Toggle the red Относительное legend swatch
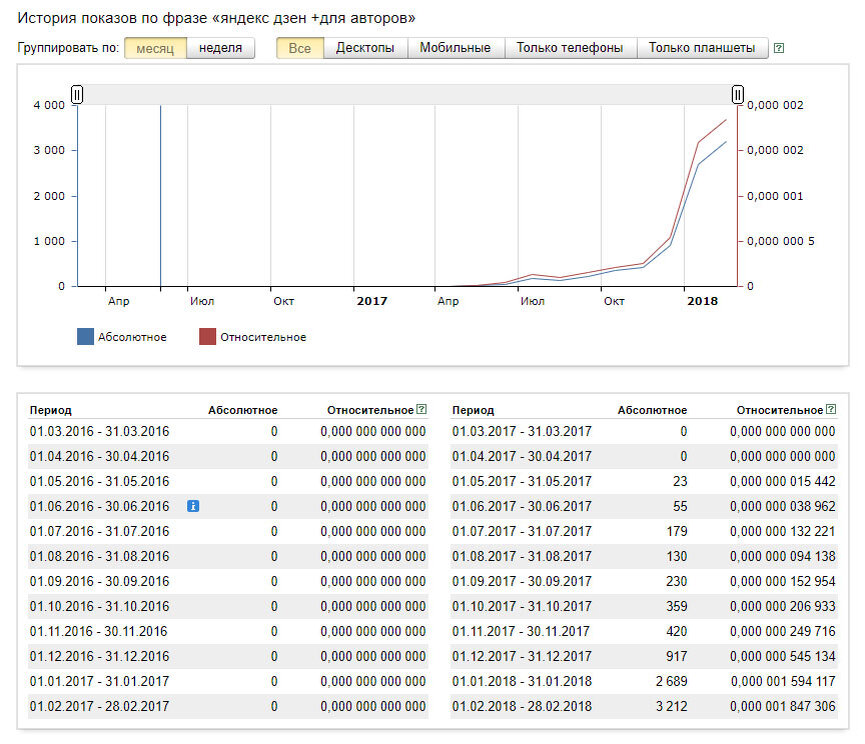This screenshot has height=744, width=865. point(207,336)
